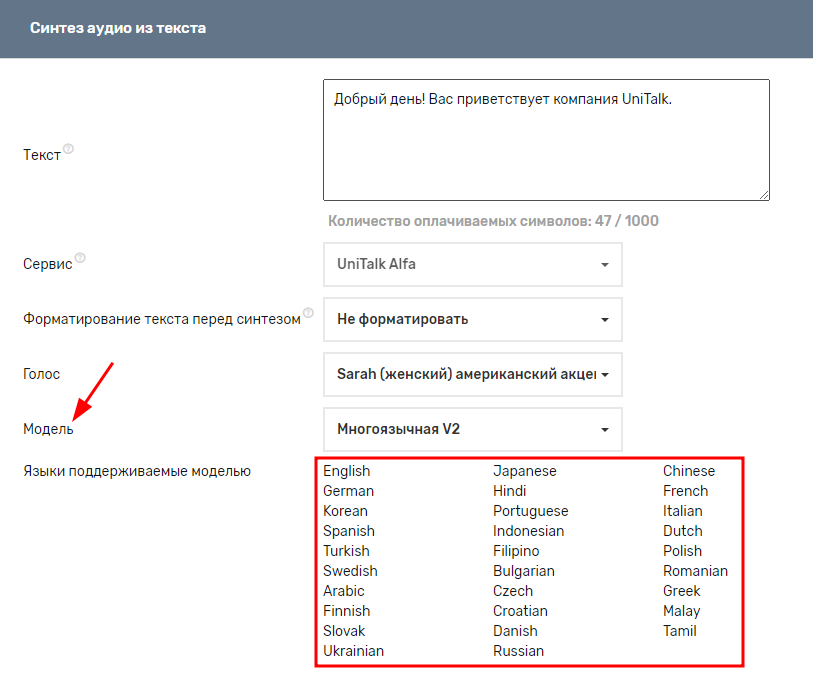Click Japanese in the languages list
813x673 pixels.
(x=524, y=471)
